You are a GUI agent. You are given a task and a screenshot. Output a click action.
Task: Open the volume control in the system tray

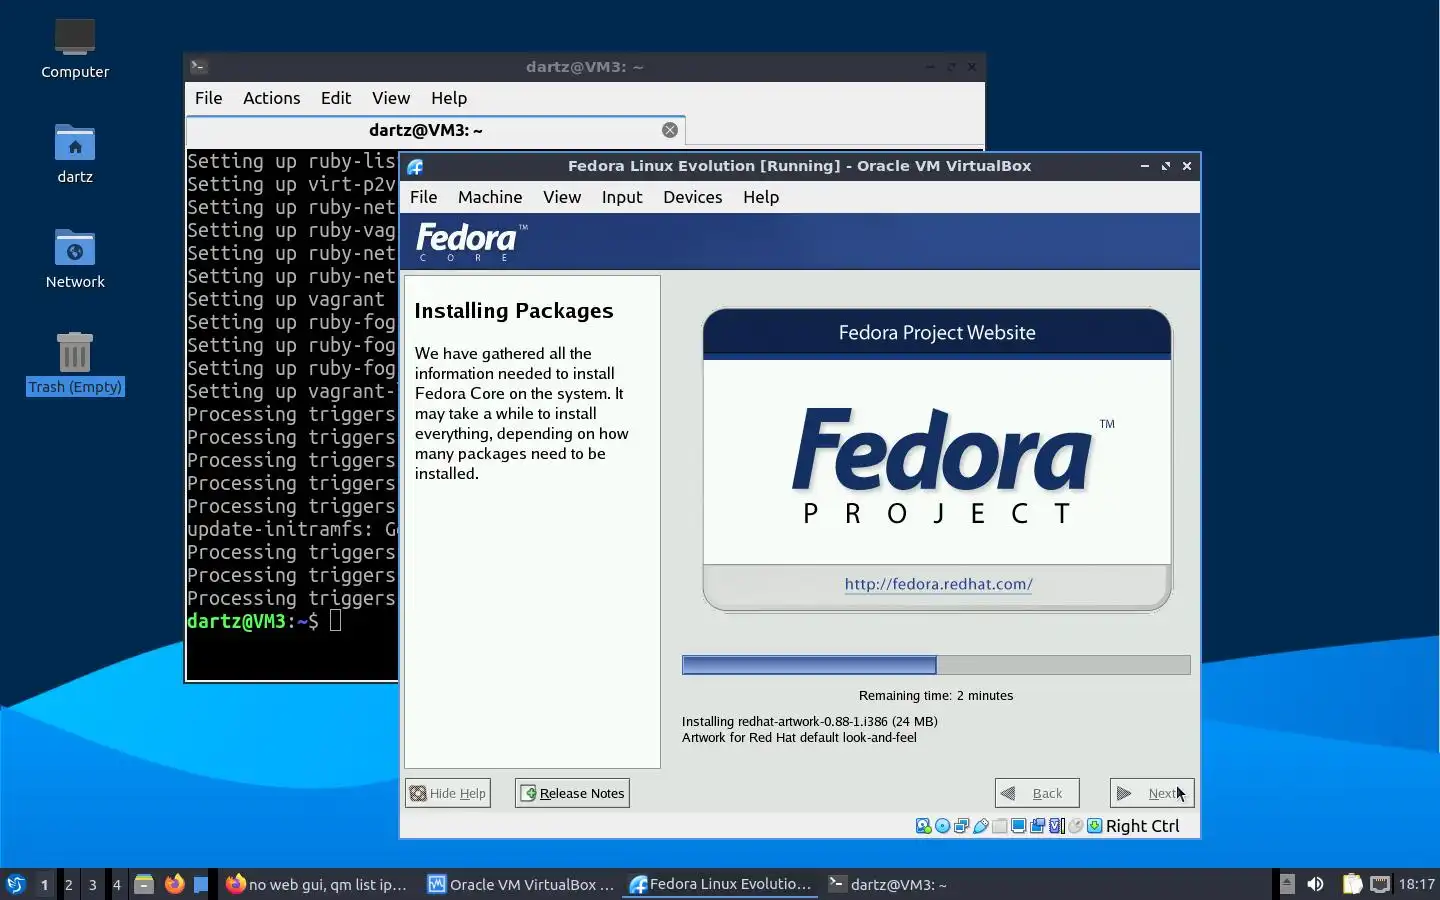1315,884
